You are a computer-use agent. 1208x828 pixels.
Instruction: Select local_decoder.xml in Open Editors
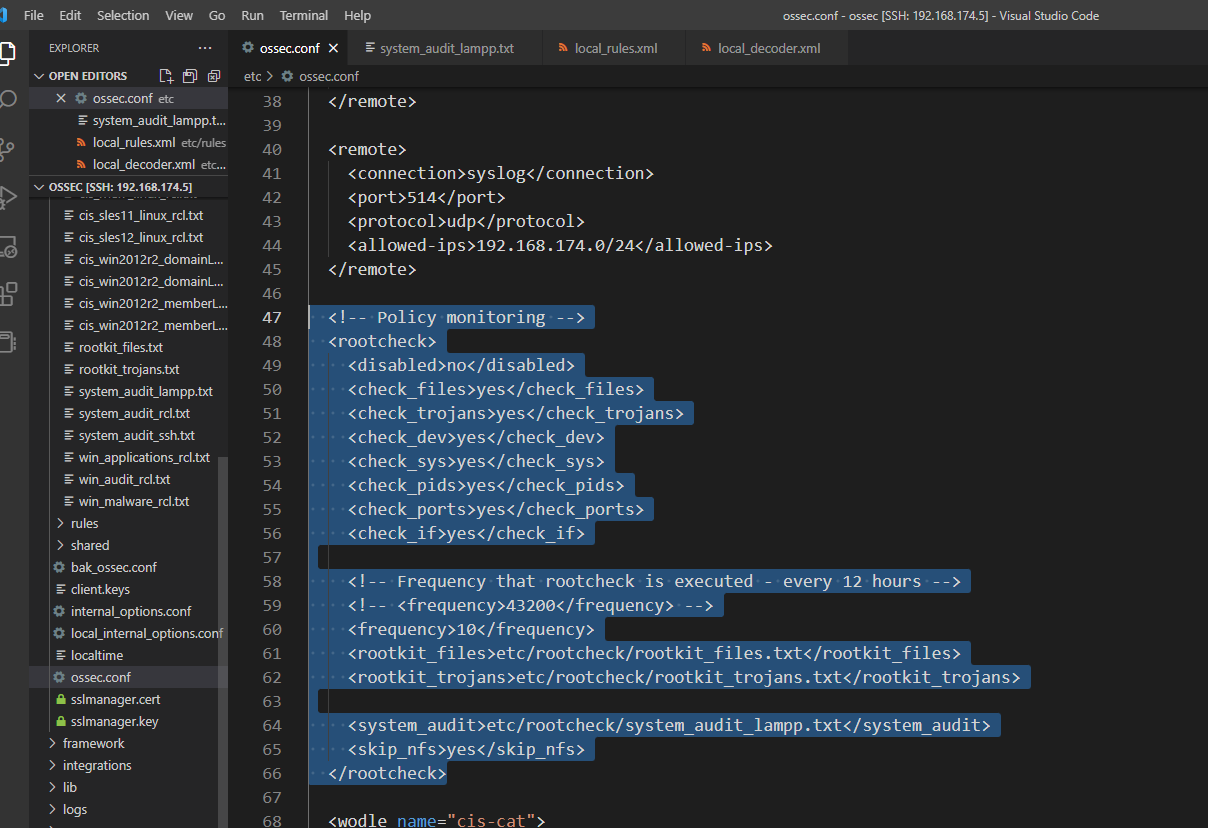pyautogui.click(x=143, y=164)
